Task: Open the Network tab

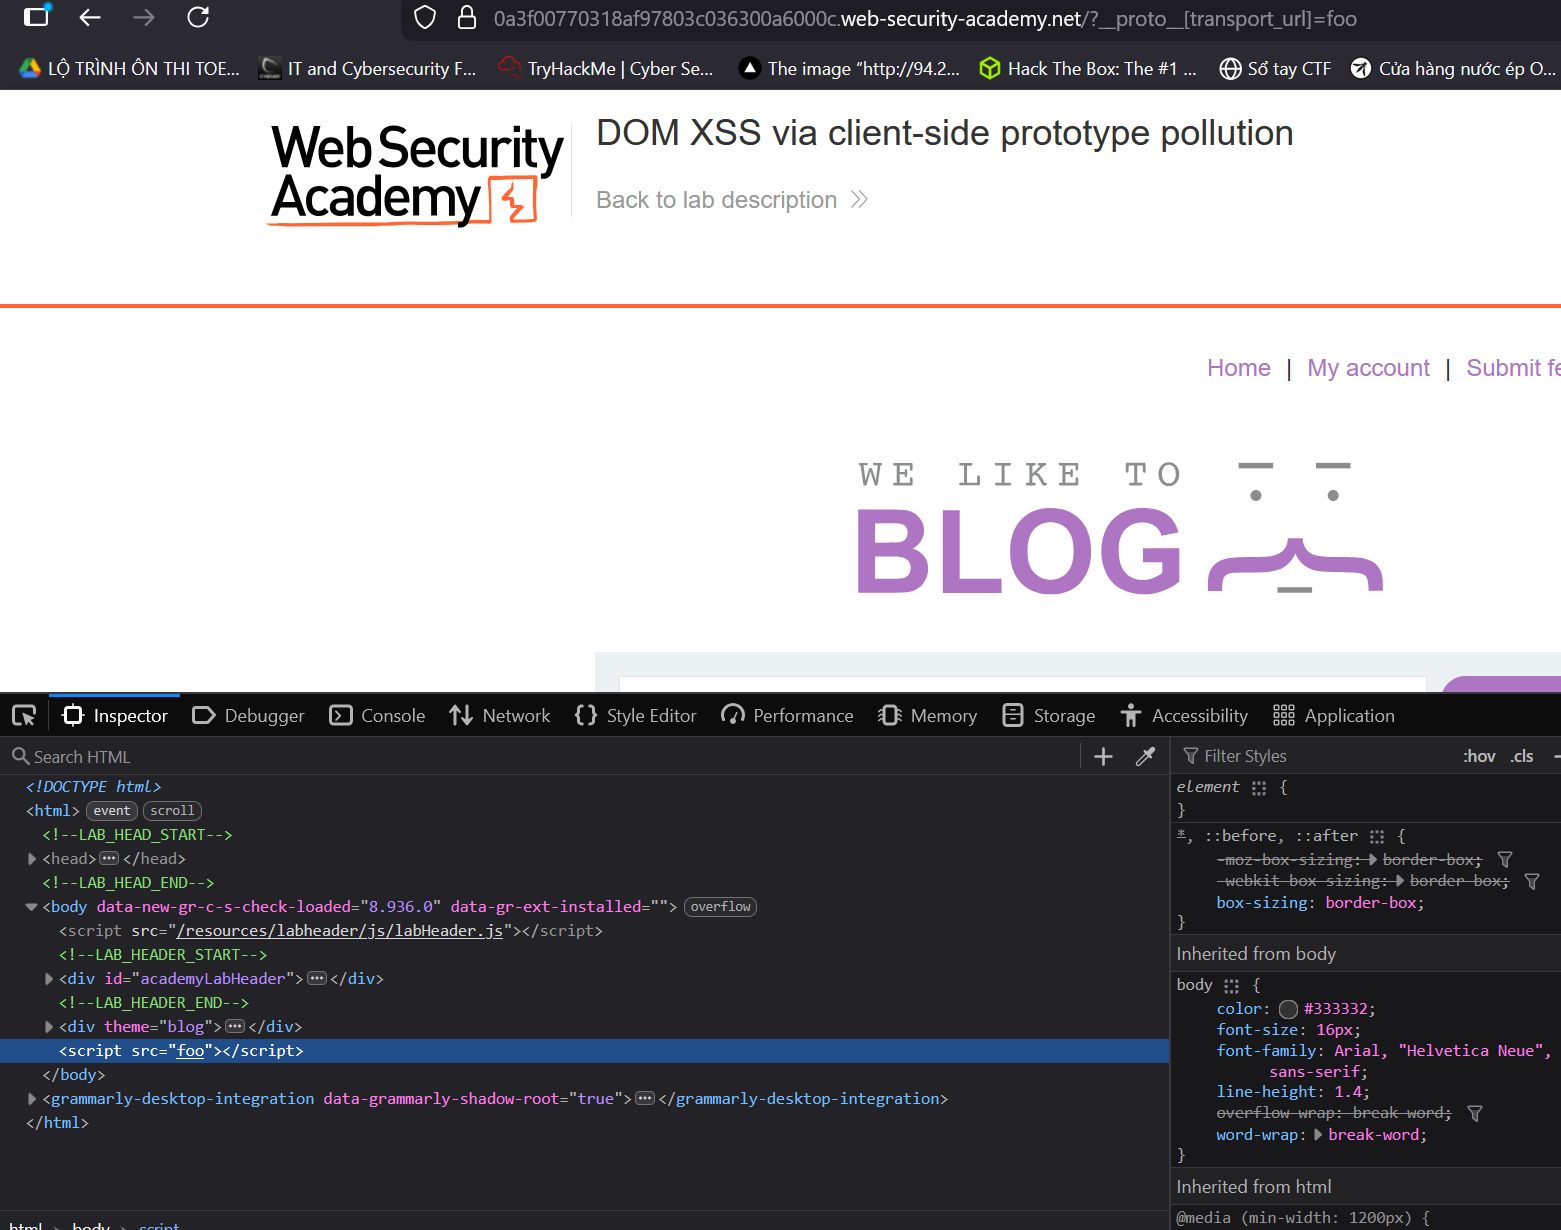Action: pyautogui.click(x=499, y=716)
